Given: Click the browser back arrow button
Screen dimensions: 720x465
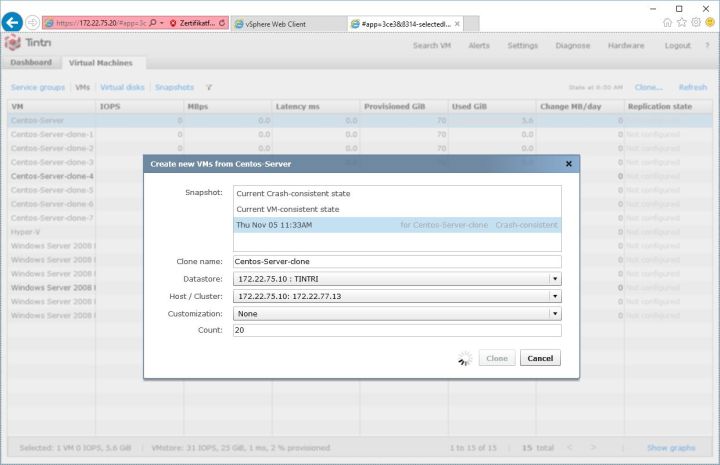Looking at the screenshot, I should coord(12,22).
